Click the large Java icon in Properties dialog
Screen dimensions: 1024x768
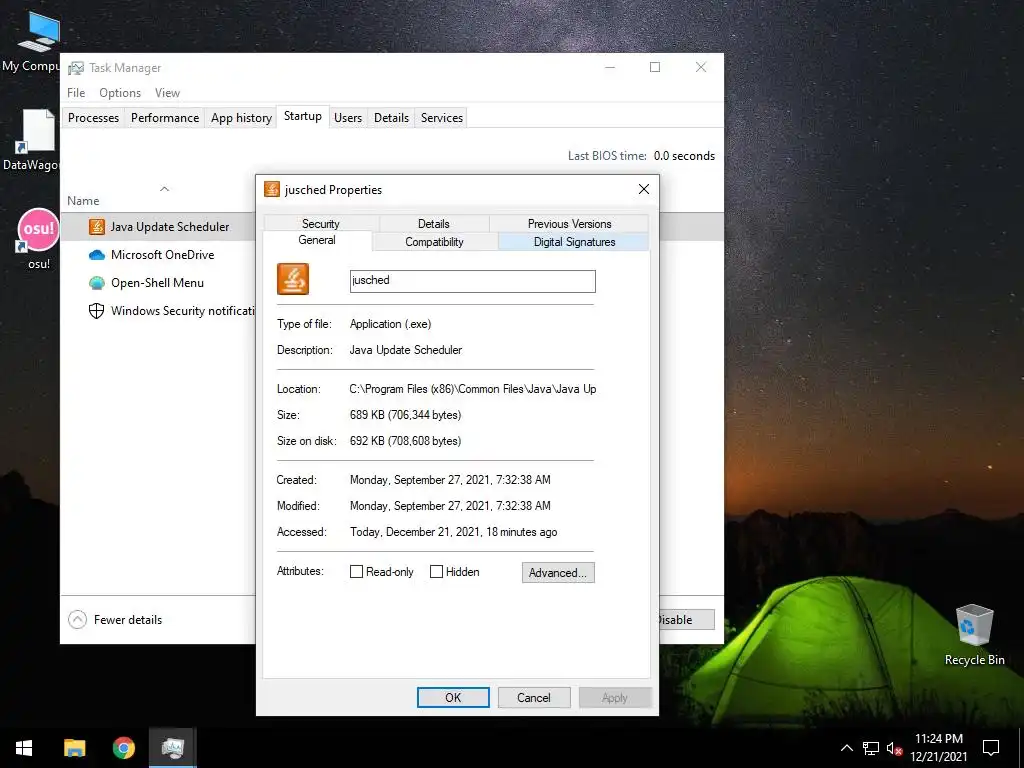pyautogui.click(x=293, y=279)
